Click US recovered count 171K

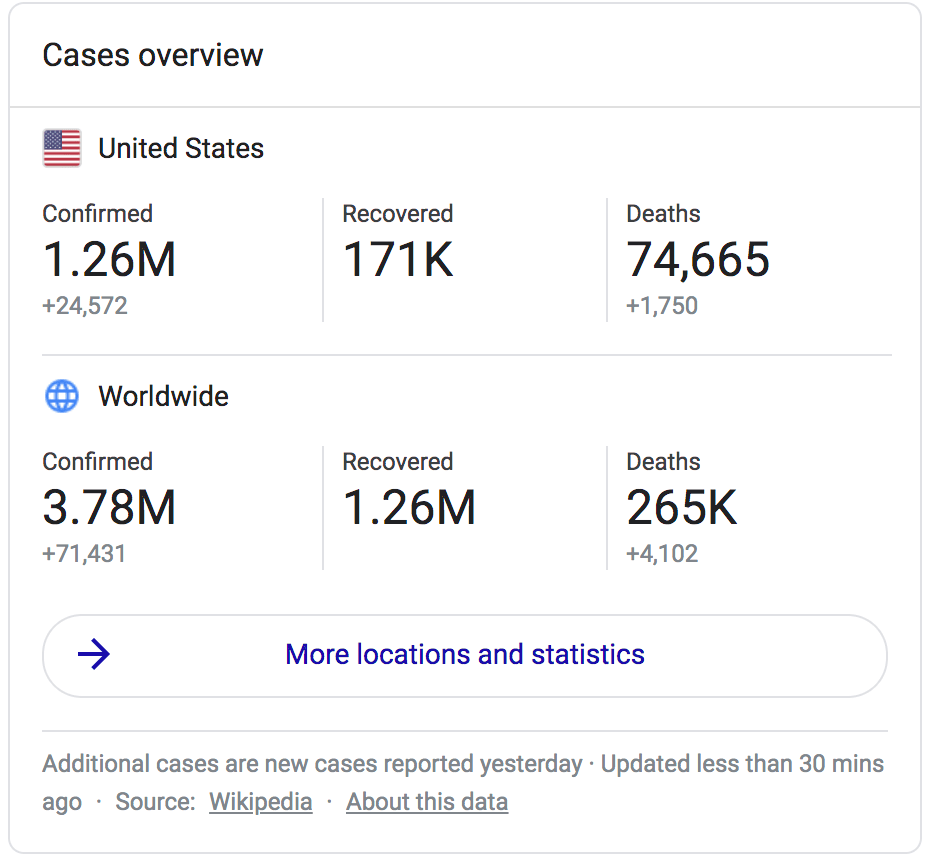coord(398,260)
